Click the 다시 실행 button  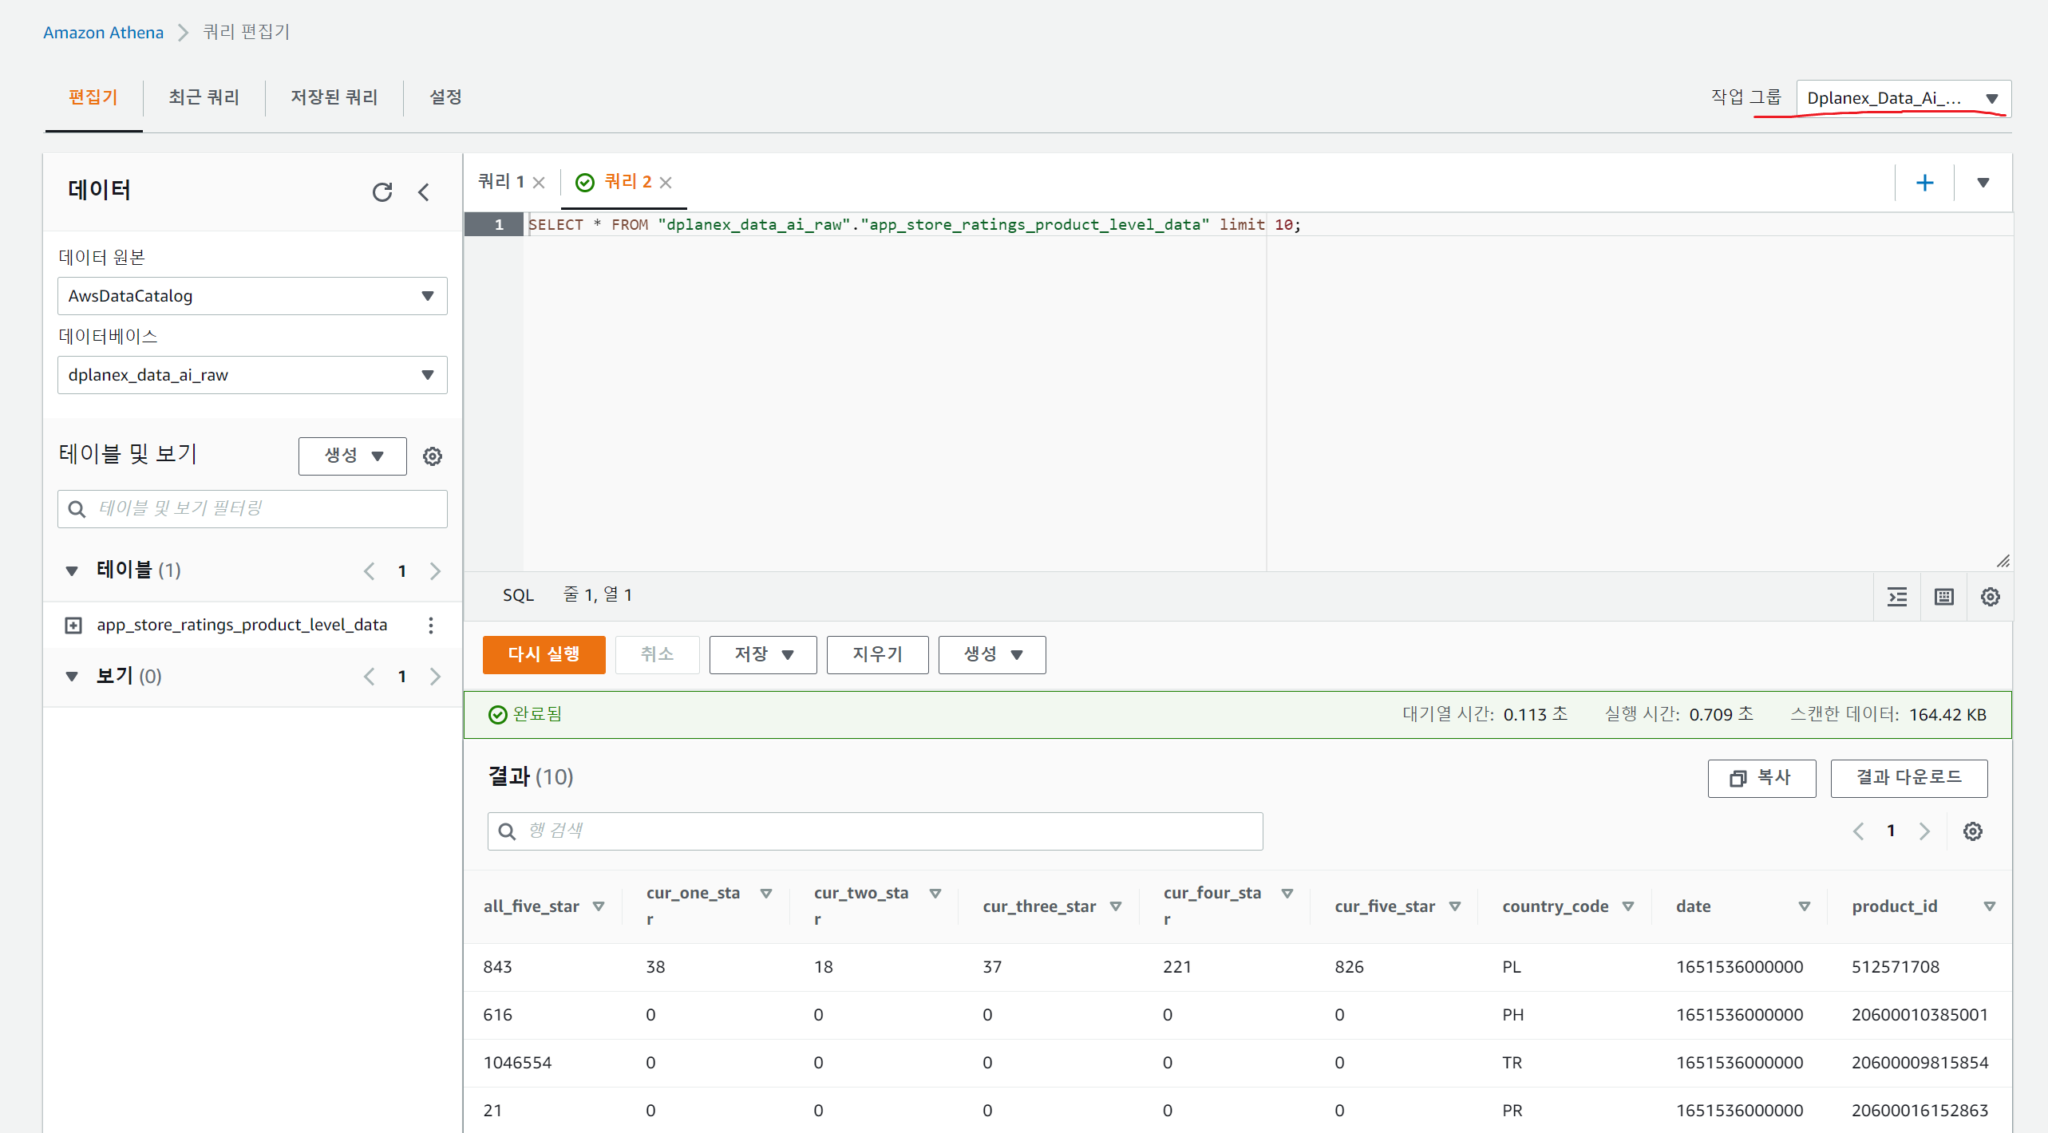coord(543,654)
